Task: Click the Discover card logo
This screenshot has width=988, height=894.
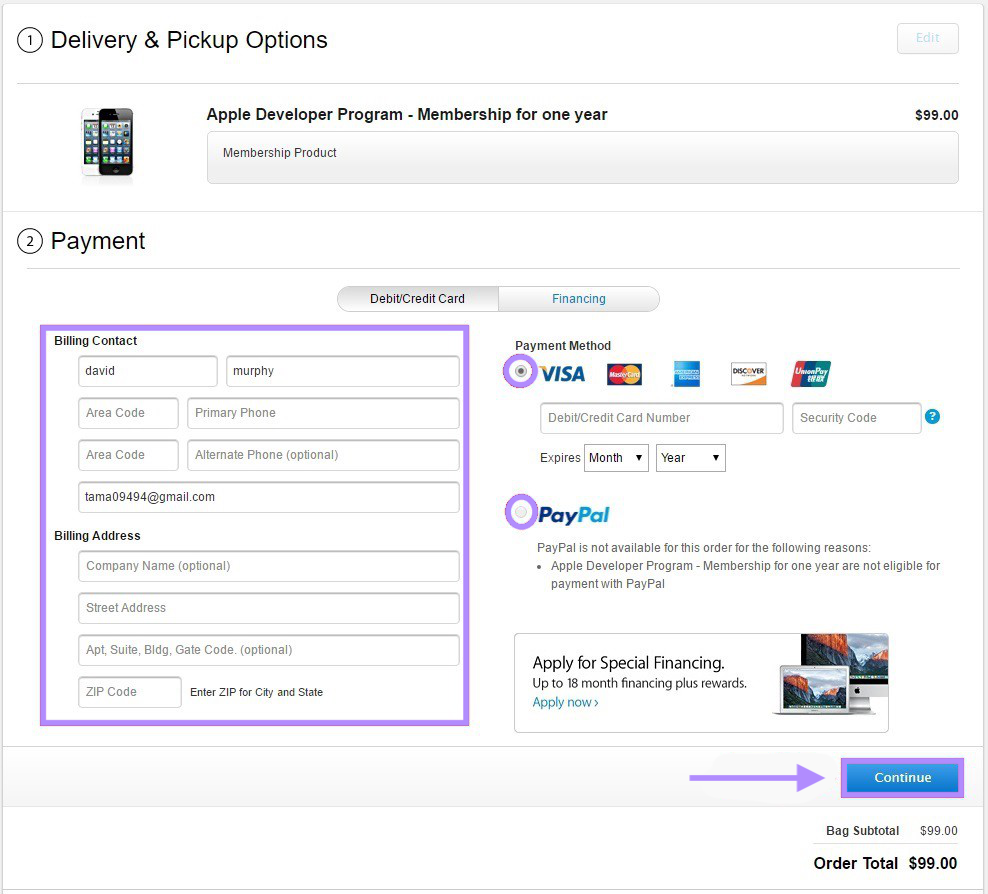Action: [748, 374]
